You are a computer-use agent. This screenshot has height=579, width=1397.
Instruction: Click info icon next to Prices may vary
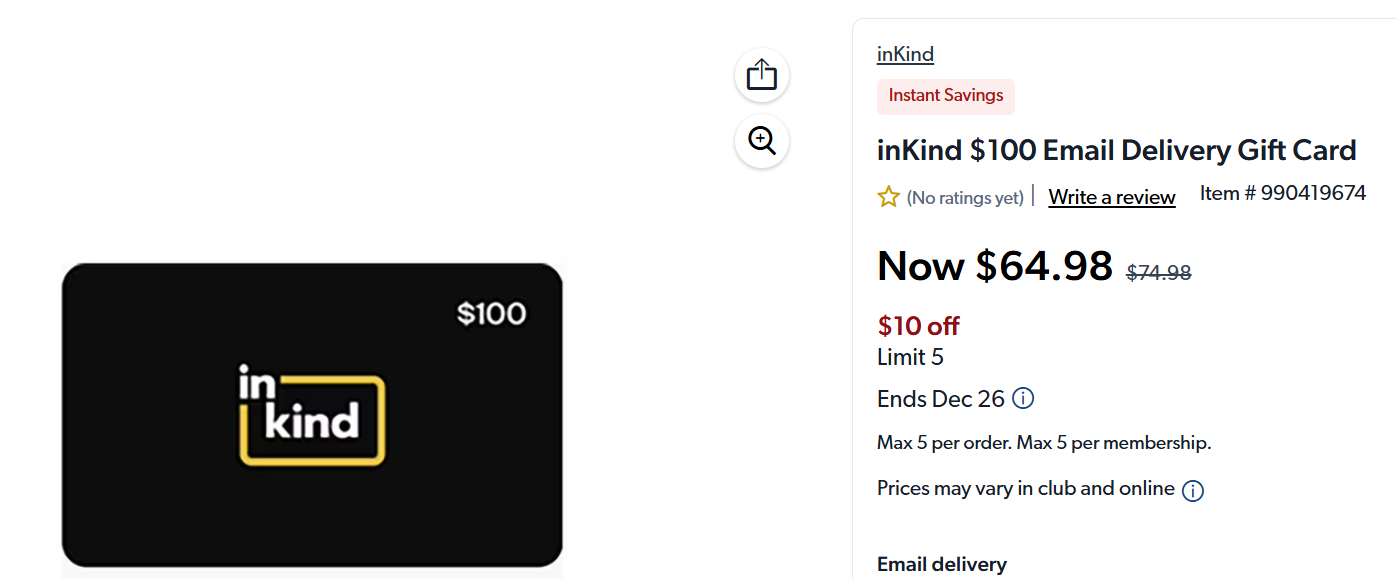click(1192, 490)
